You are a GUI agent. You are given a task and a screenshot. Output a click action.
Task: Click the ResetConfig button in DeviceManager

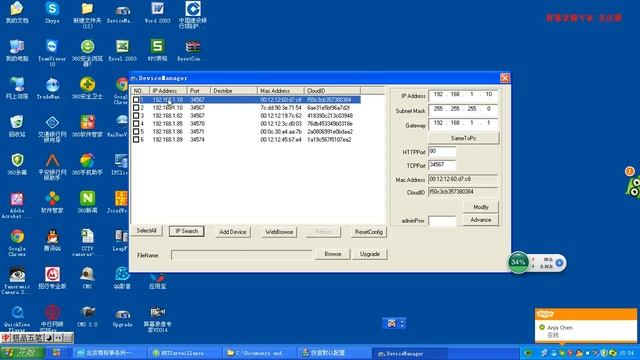(369, 232)
